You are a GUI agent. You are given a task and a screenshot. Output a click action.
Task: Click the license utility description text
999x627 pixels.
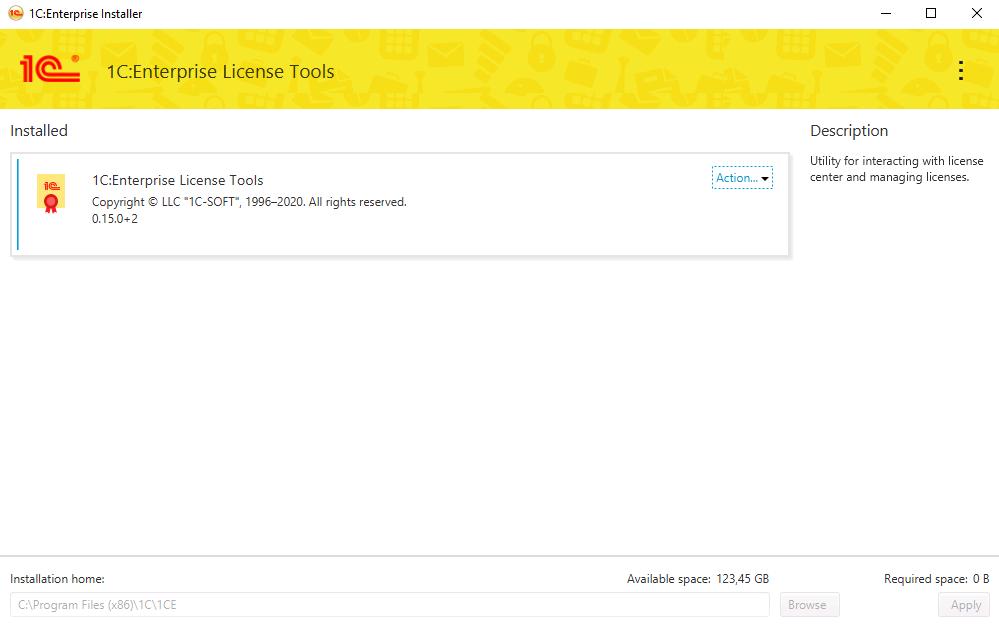tap(896, 169)
